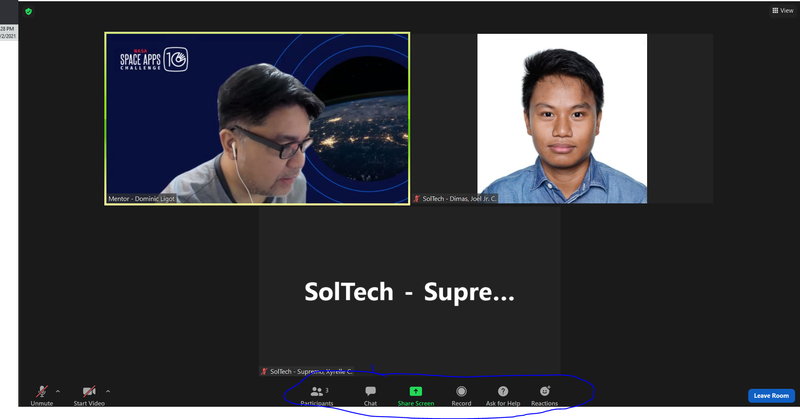The height and width of the screenshot is (419, 800).
Task: Select the SolTech Supre... participant tile
Action: pos(409,291)
